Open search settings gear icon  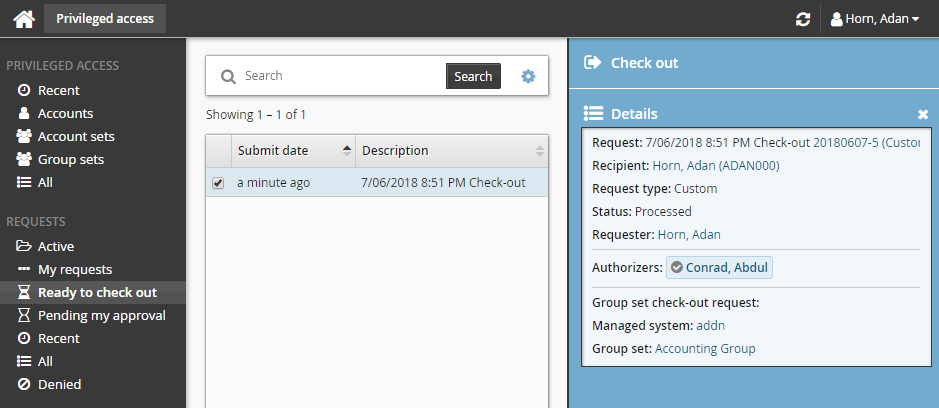pos(528,76)
